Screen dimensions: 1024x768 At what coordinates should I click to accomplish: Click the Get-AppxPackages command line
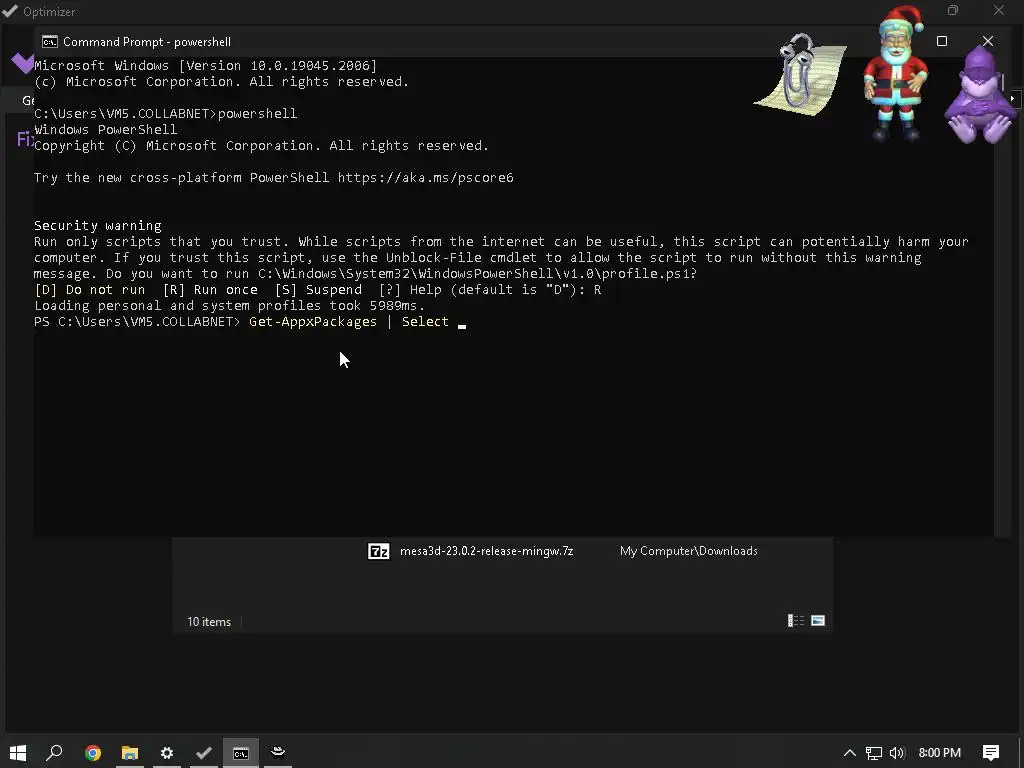click(249, 322)
